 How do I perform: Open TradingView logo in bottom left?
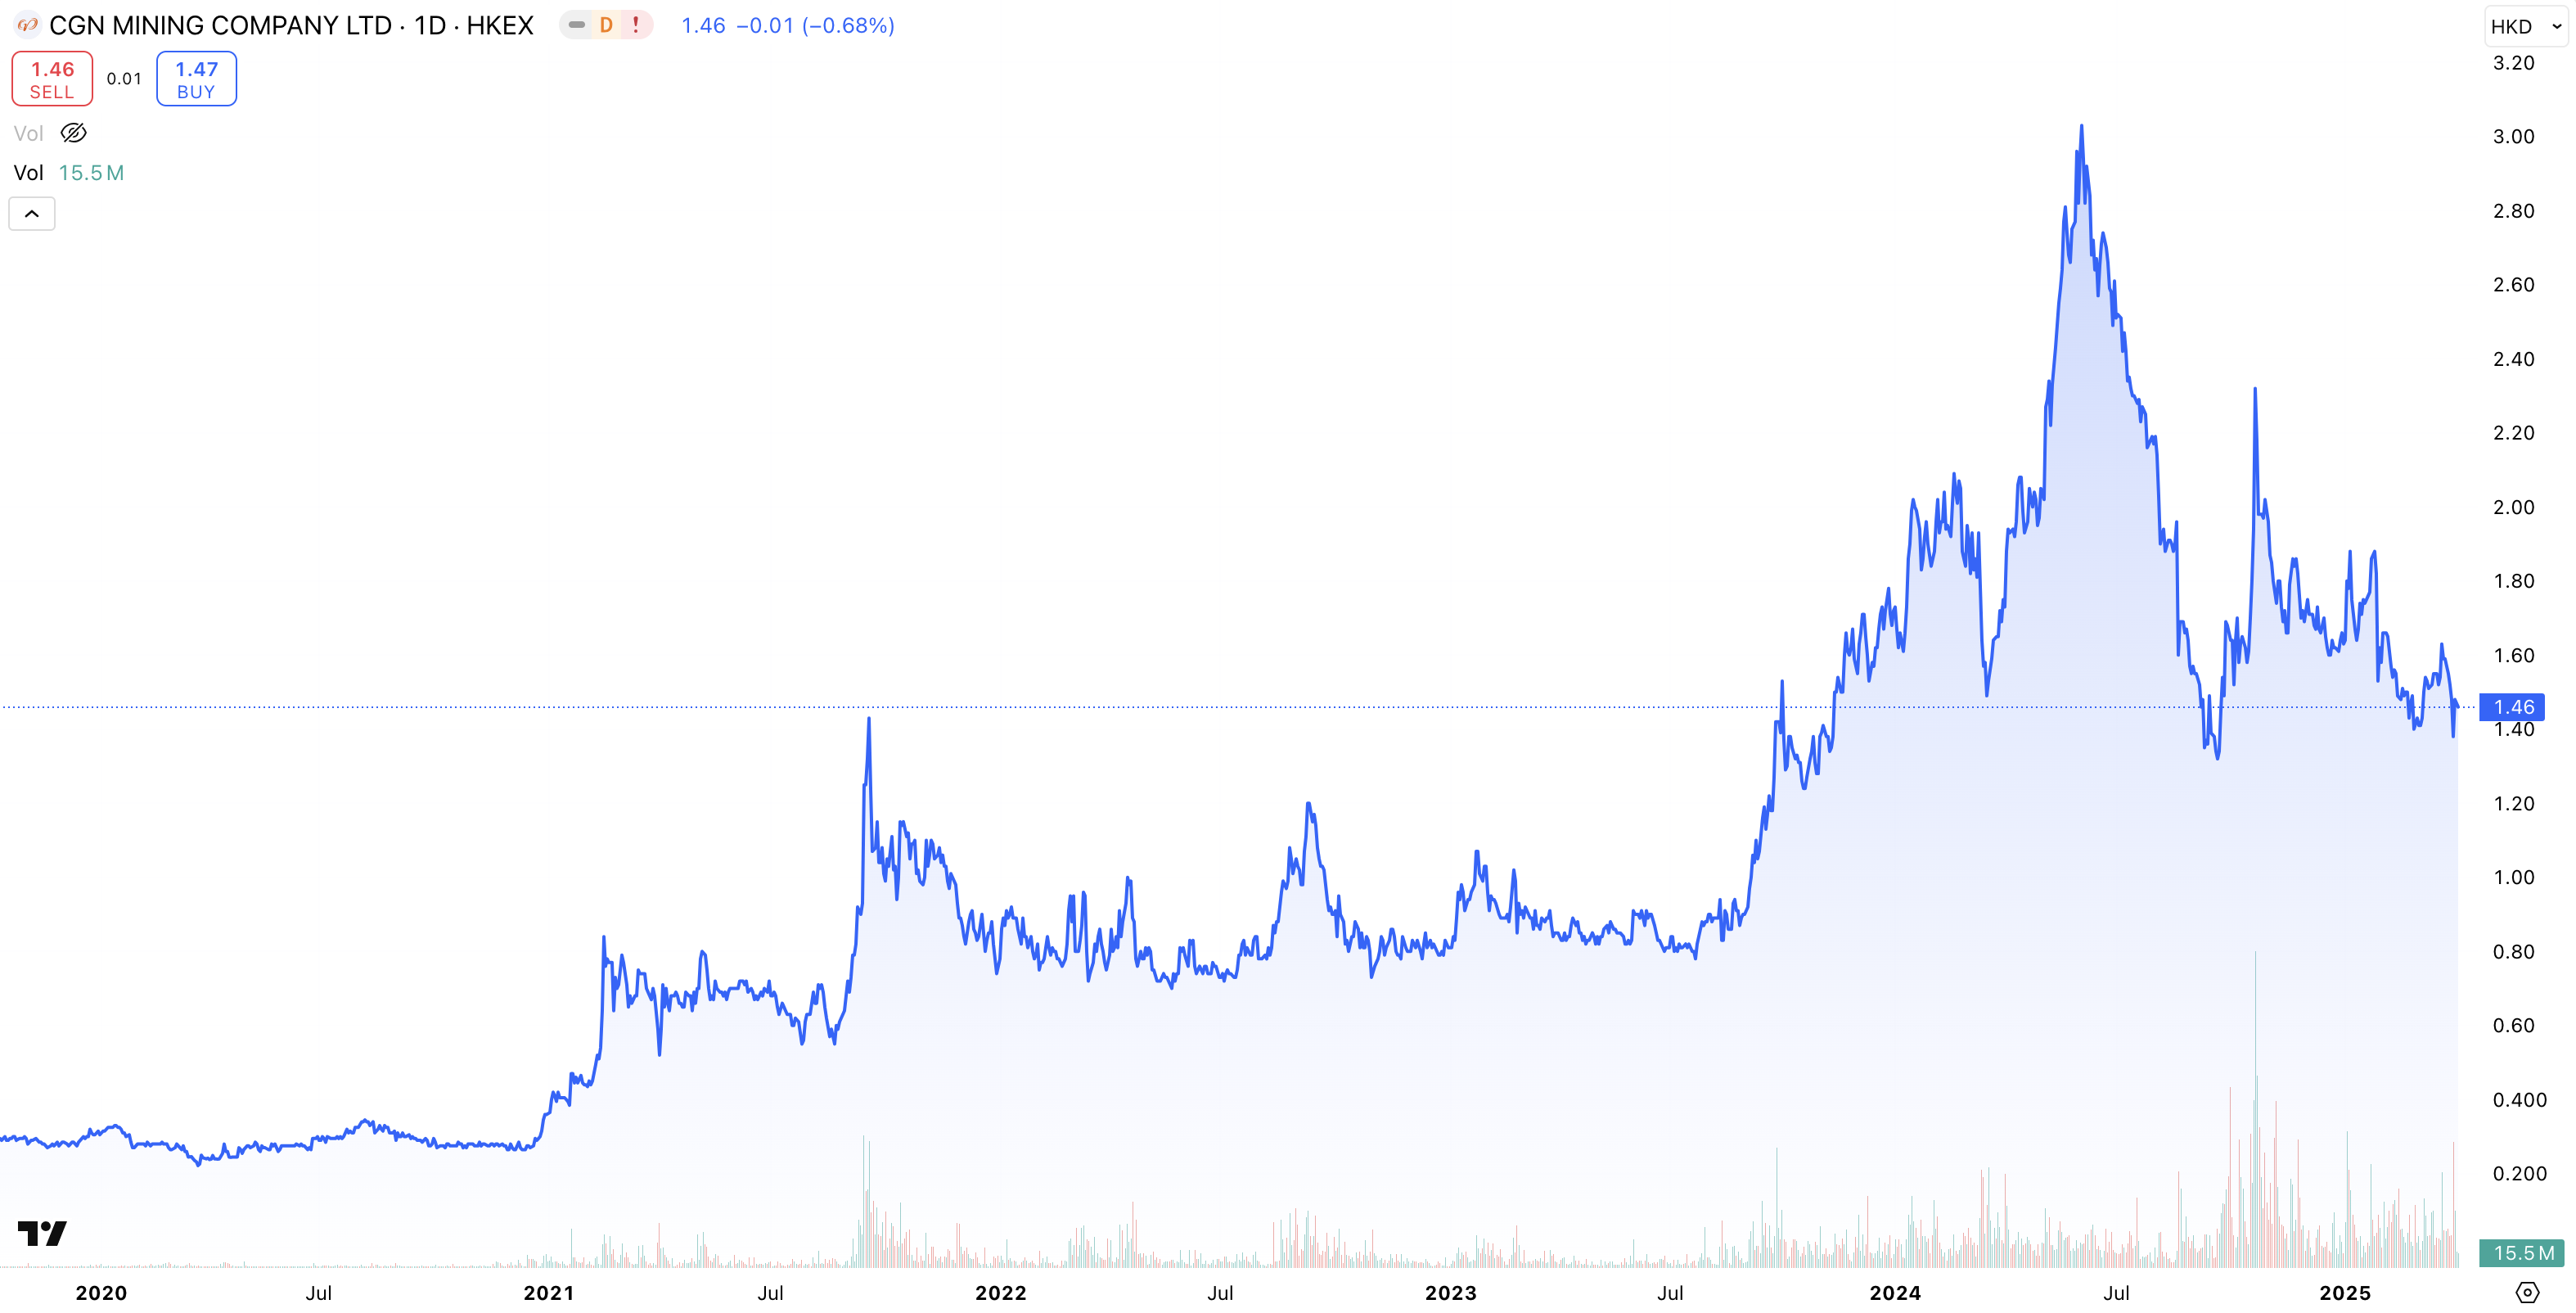pos(42,1233)
